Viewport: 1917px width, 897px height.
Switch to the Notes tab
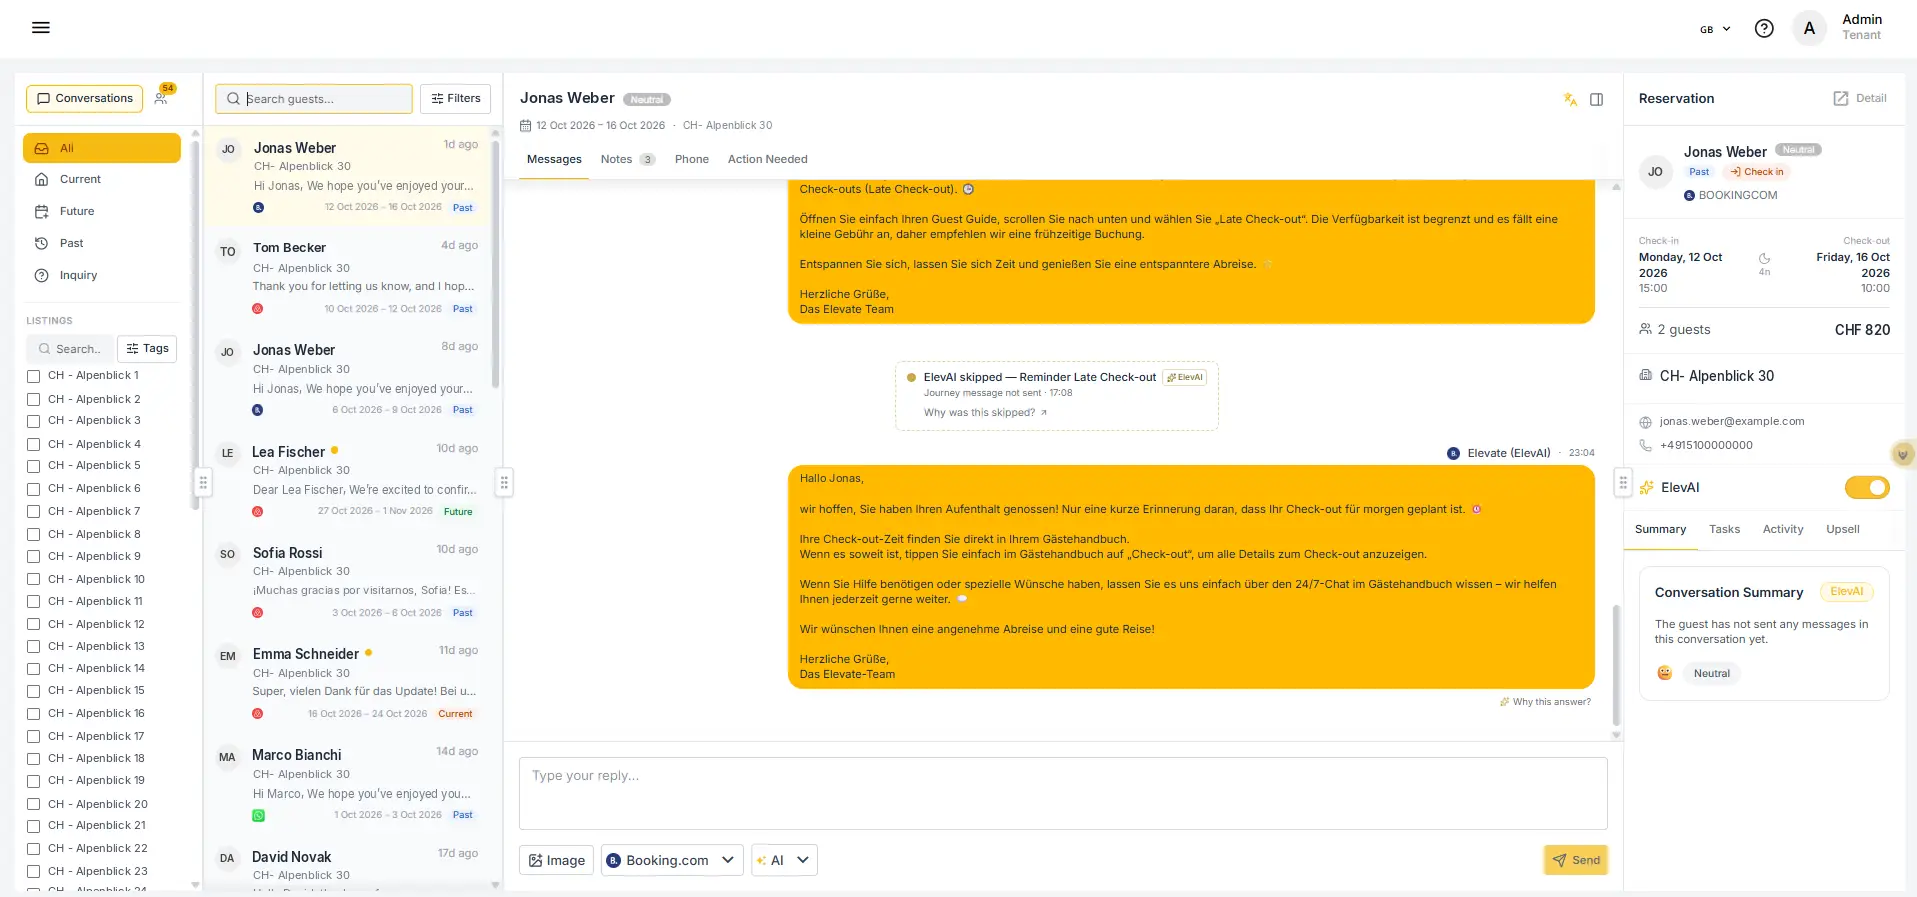coord(627,159)
